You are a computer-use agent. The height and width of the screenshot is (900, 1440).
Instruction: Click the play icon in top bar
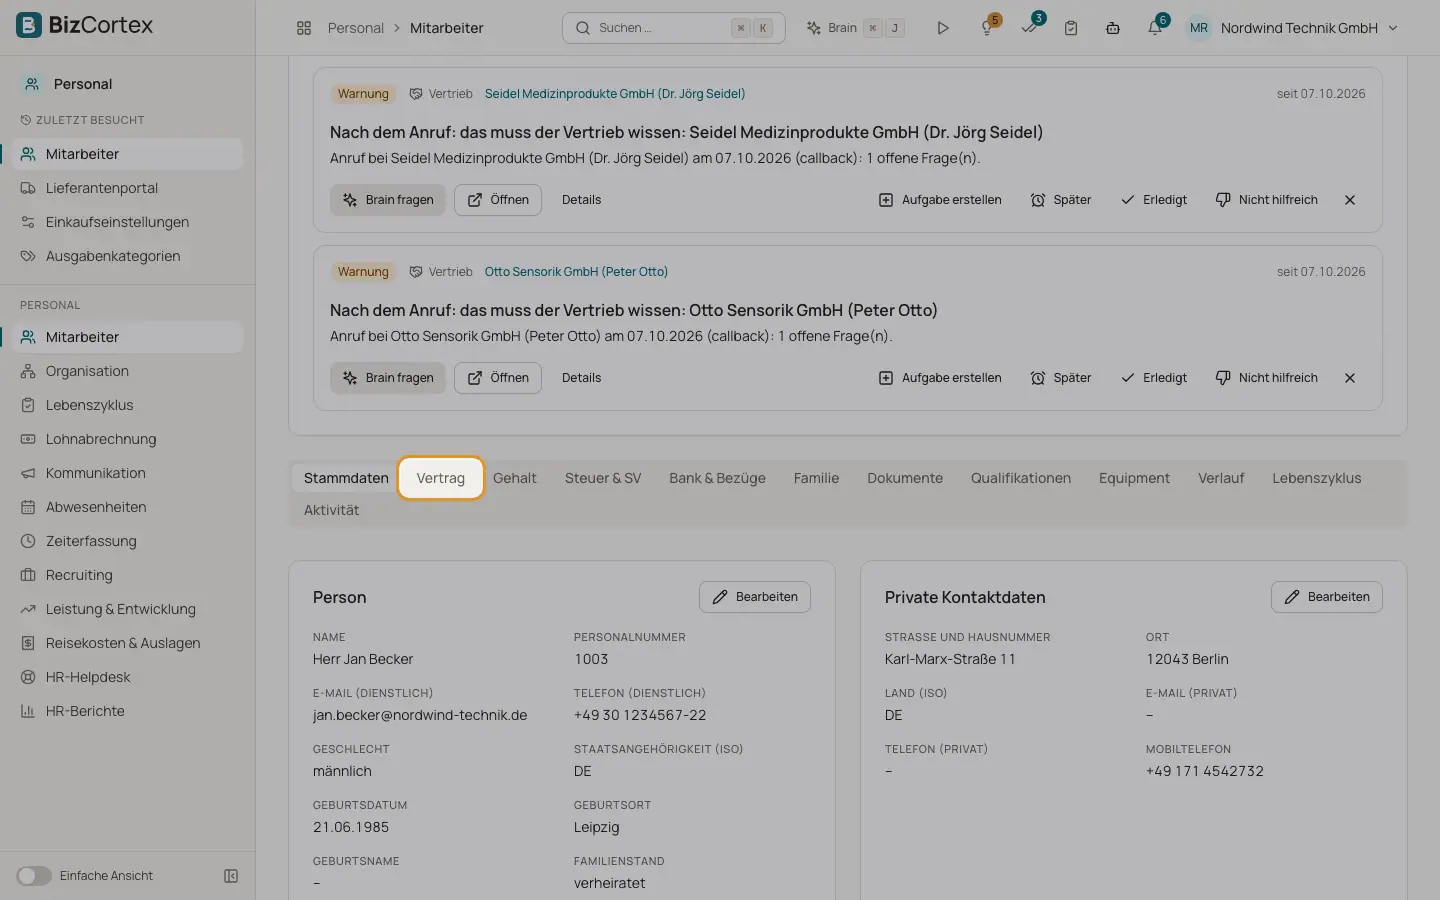pos(942,28)
